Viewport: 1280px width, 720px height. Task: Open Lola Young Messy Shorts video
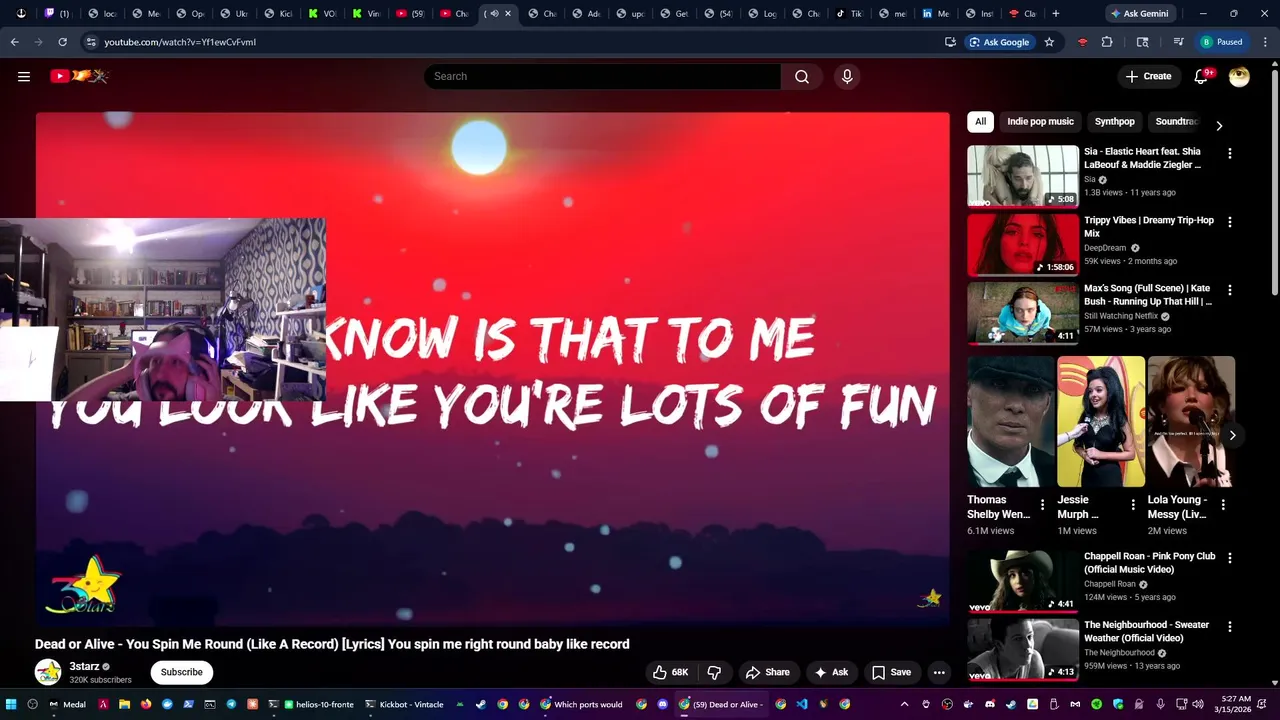click(x=1191, y=421)
